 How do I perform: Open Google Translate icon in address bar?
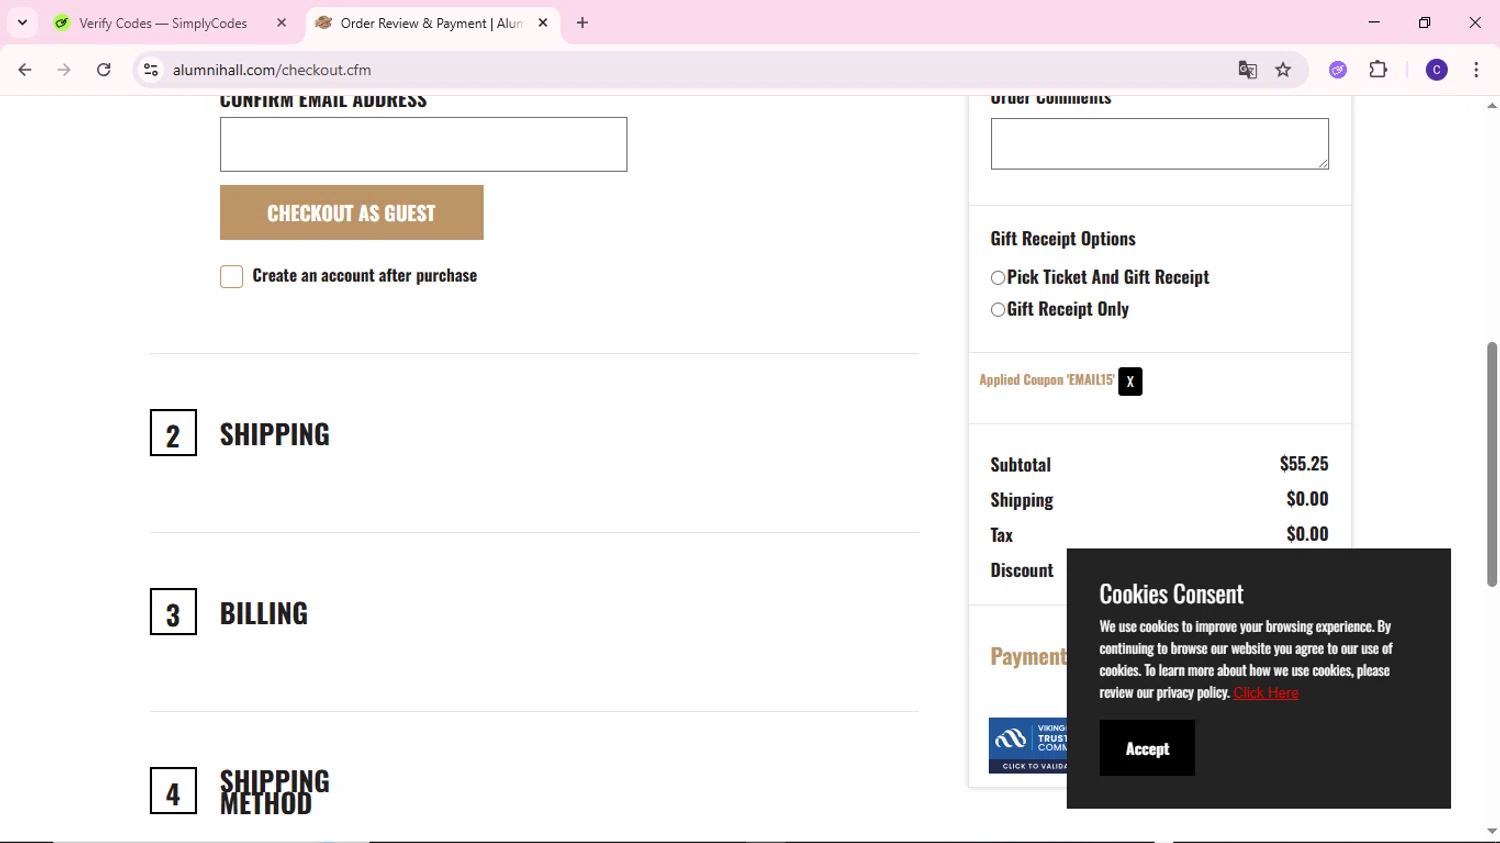[1247, 70]
